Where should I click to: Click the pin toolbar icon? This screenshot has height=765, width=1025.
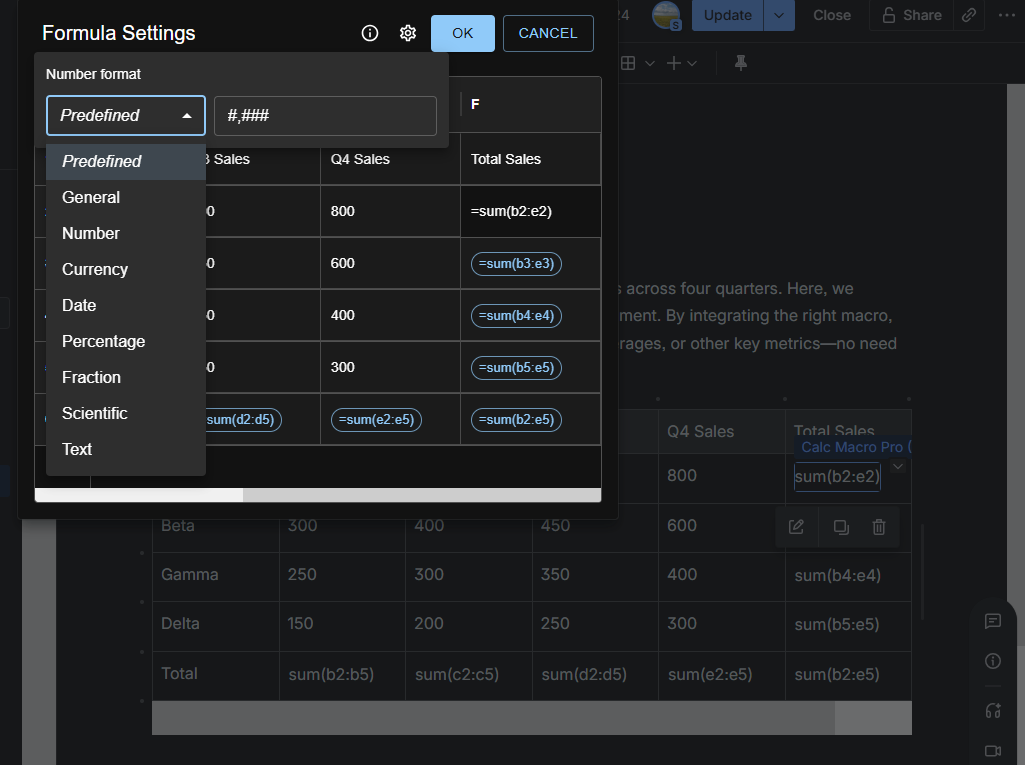click(x=741, y=63)
